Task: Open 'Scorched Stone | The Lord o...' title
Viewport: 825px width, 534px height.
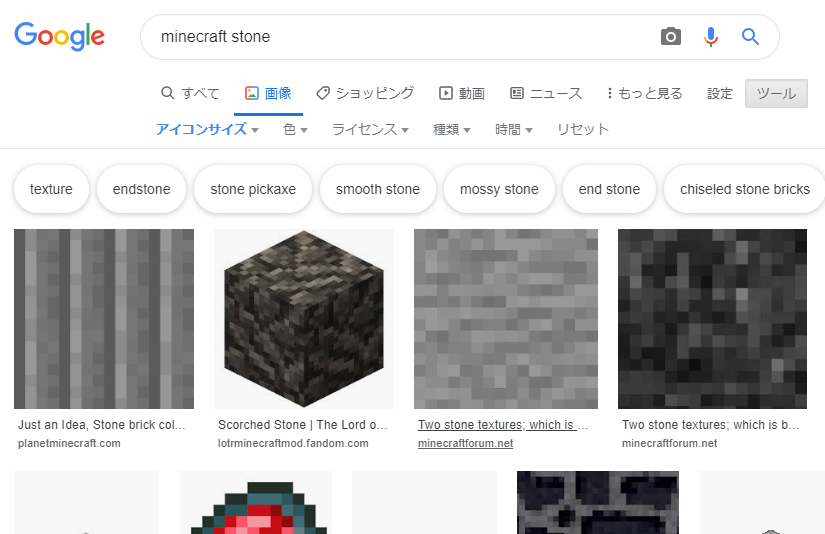Action: pos(303,425)
